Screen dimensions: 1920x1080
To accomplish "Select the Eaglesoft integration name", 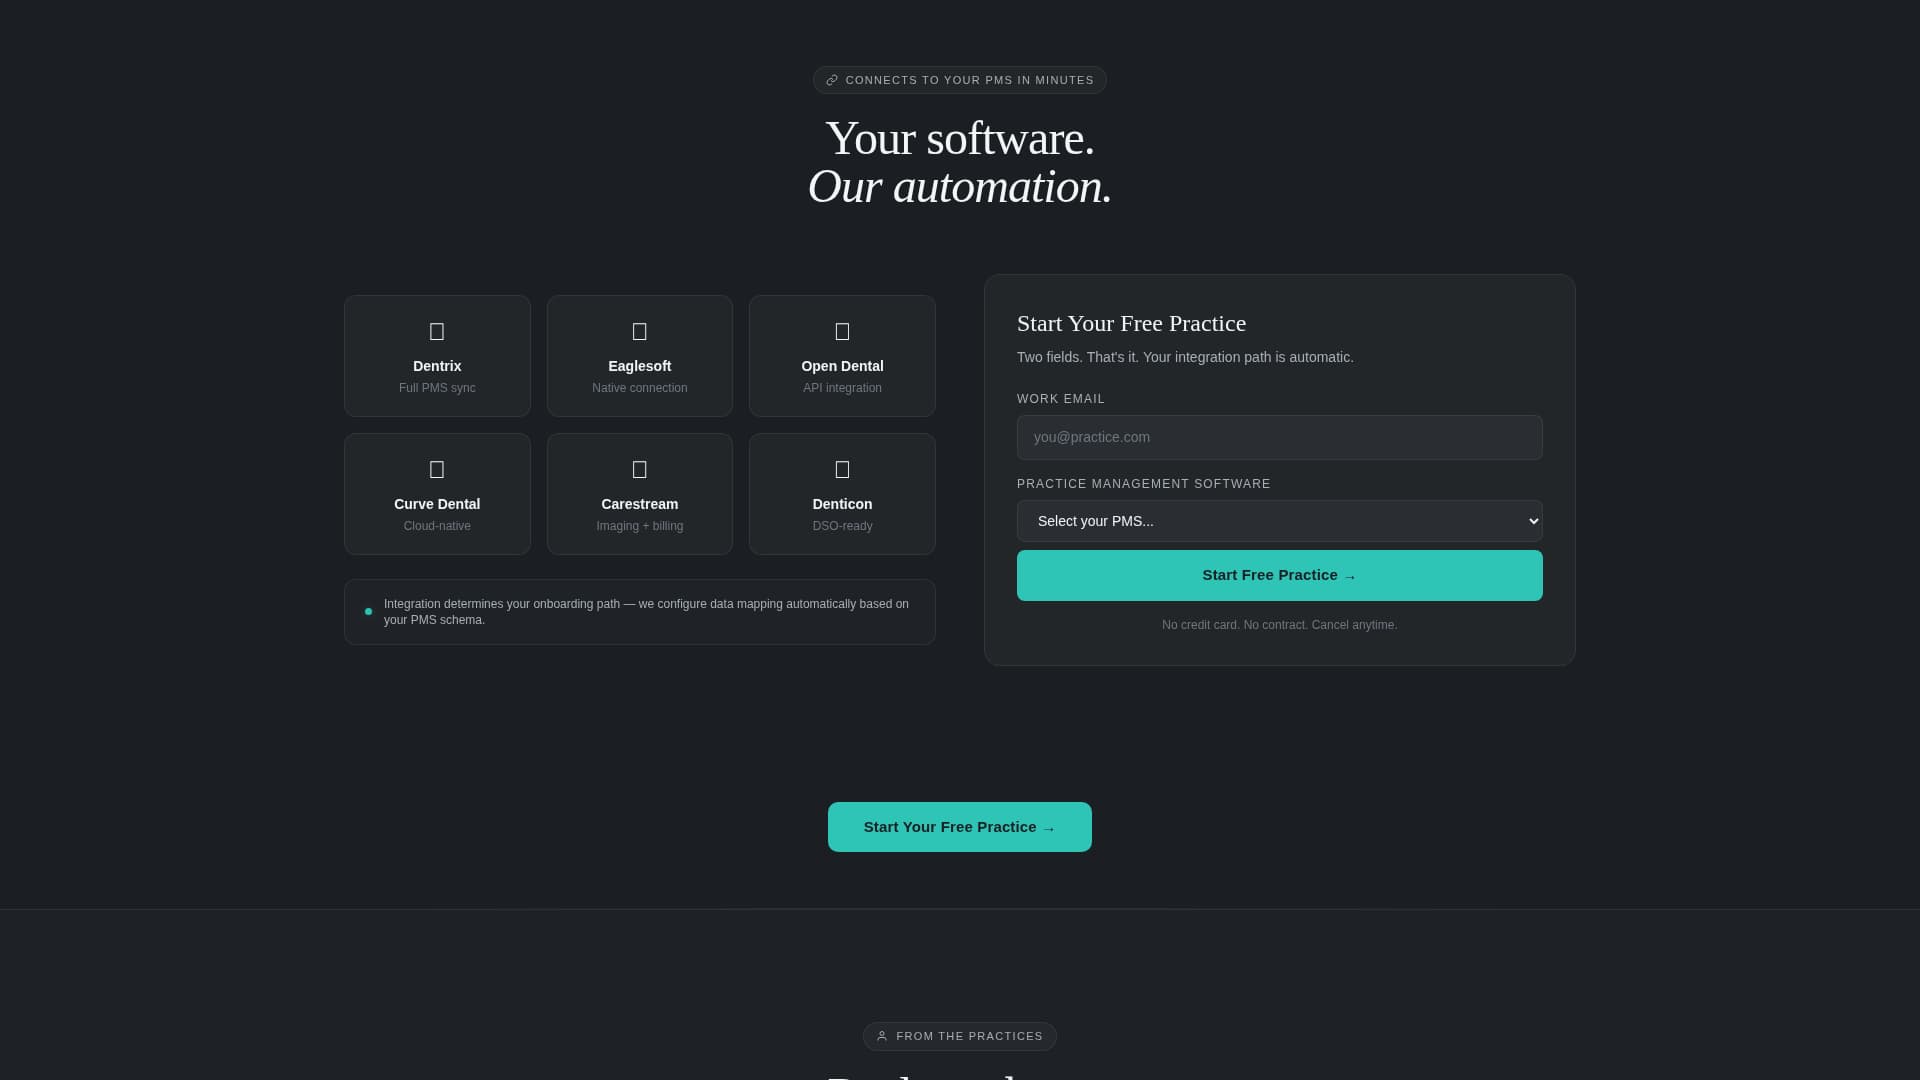I will point(640,366).
